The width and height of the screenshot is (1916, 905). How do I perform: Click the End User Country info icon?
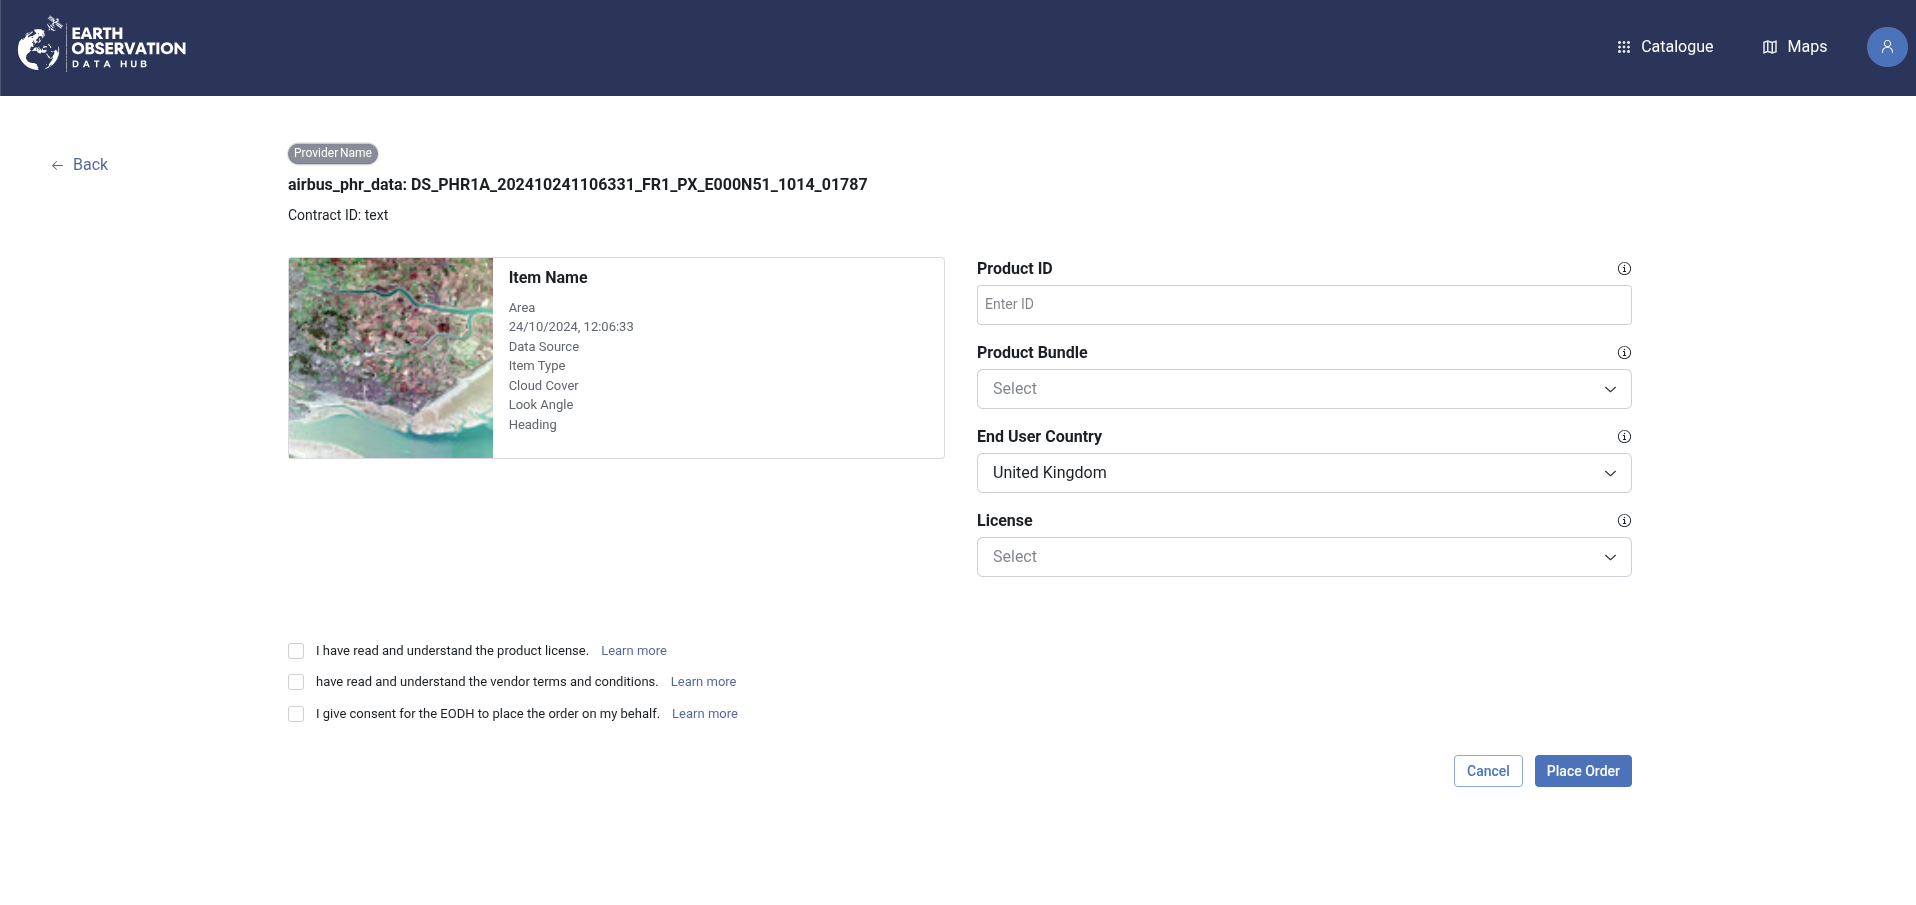click(x=1624, y=437)
